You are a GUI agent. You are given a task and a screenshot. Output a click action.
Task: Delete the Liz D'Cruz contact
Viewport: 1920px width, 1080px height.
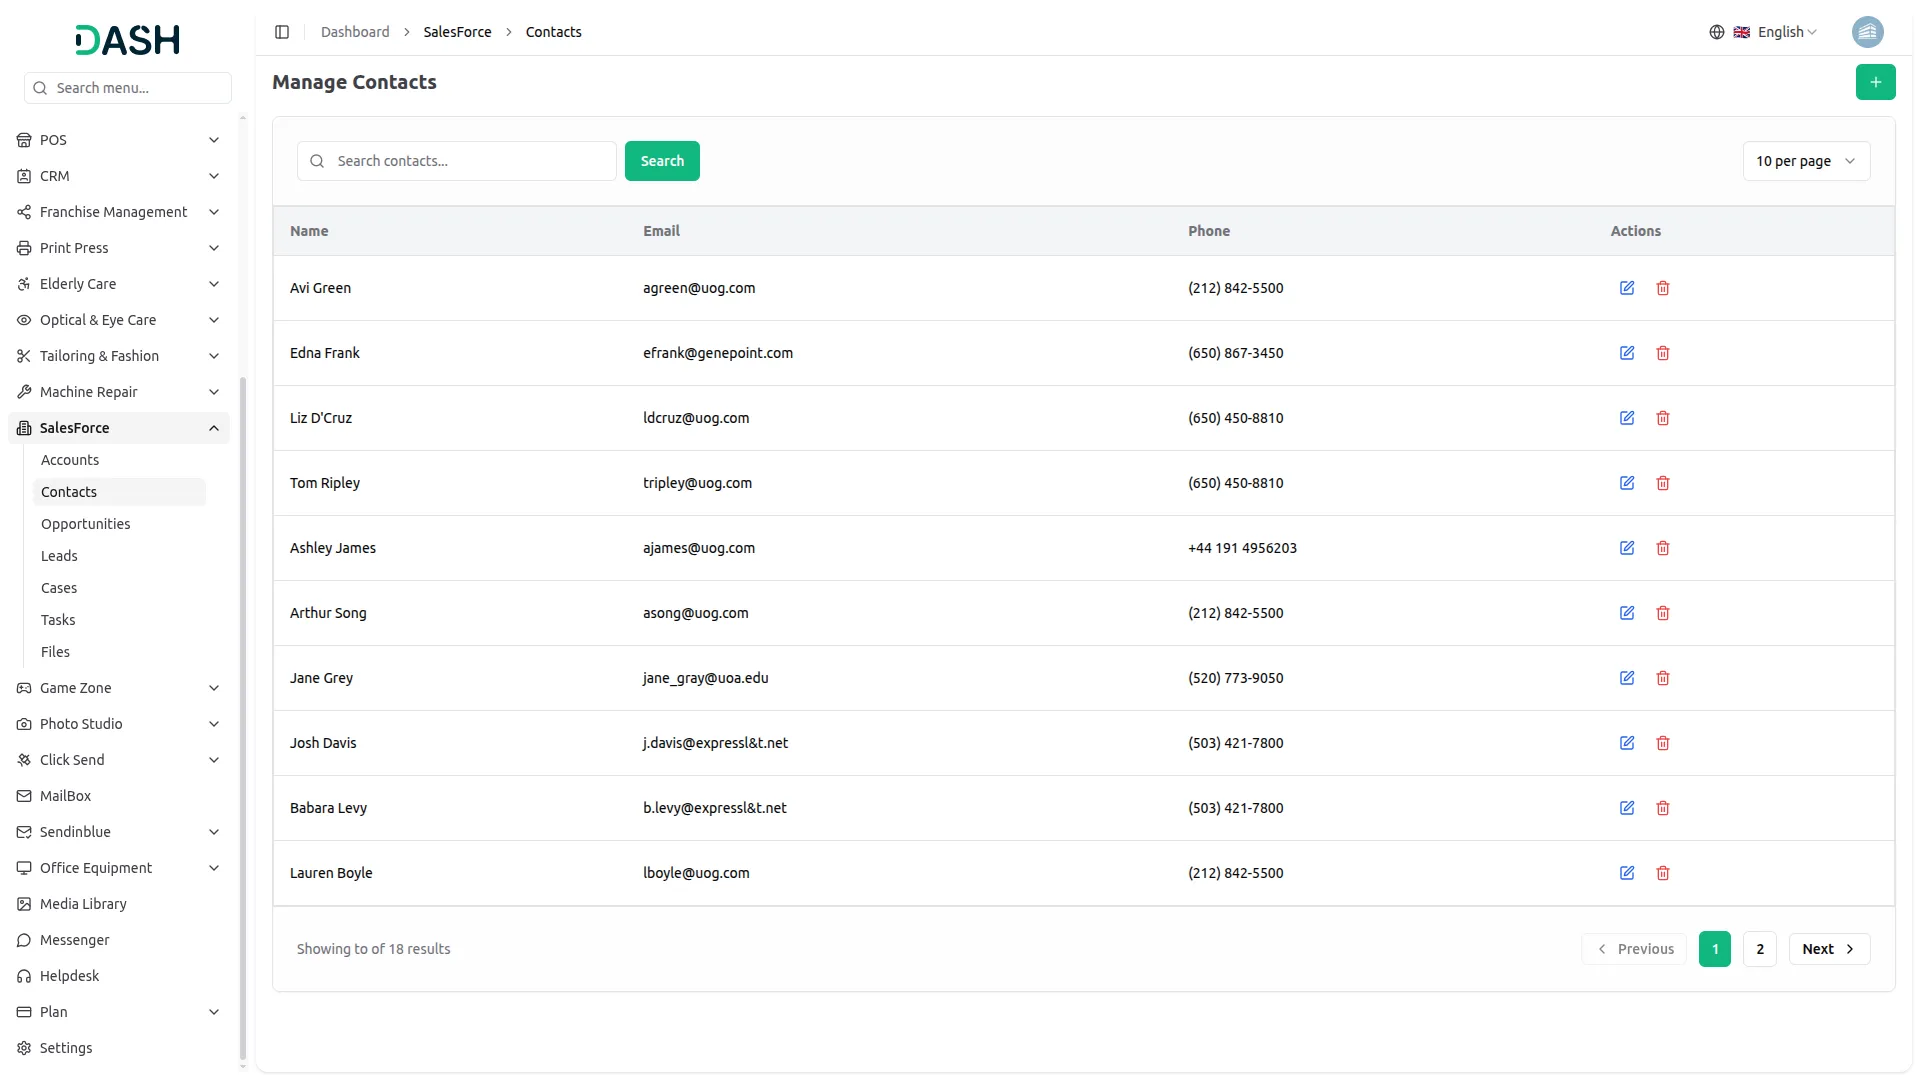point(1663,418)
